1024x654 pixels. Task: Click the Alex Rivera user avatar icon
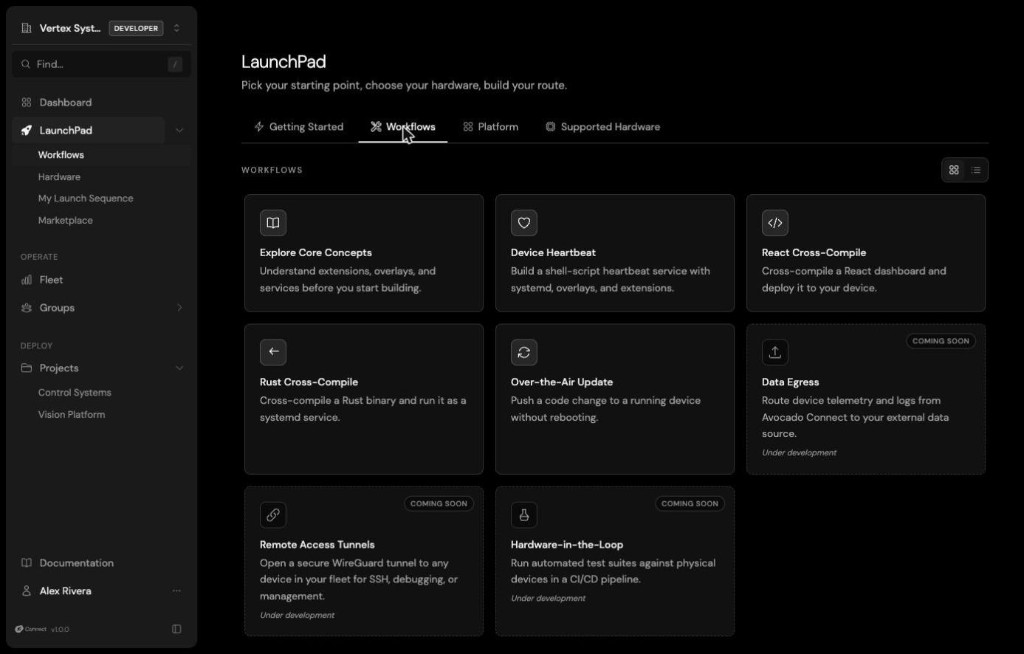pyautogui.click(x=26, y=591)
